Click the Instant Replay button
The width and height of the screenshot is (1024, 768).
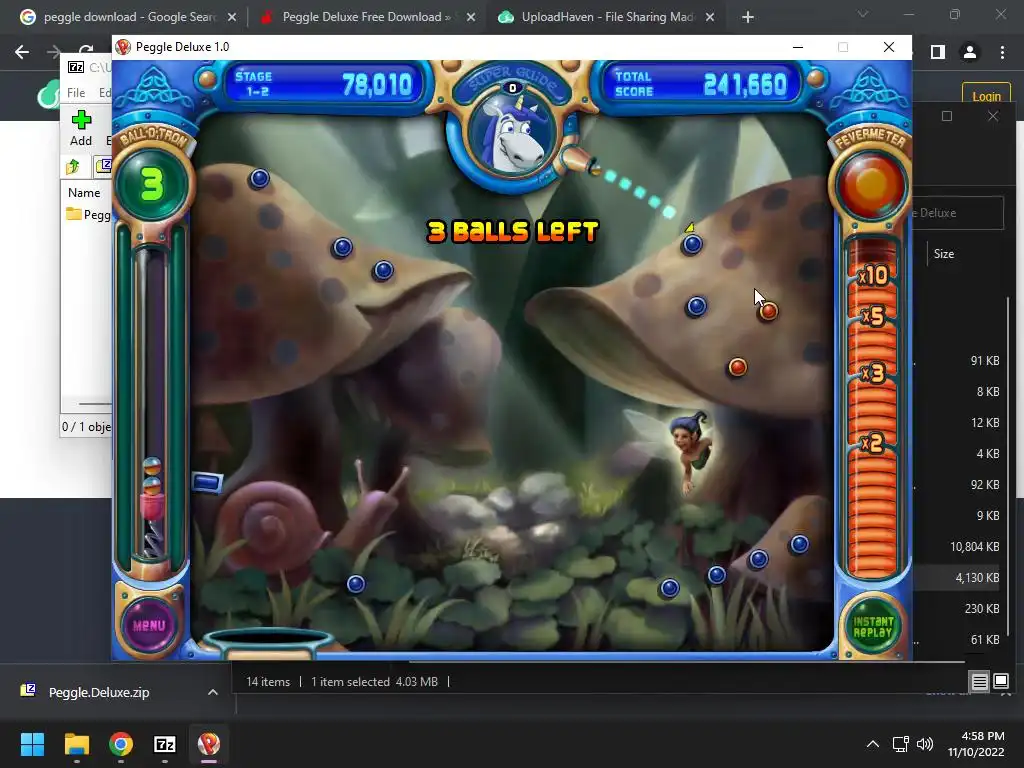point(872,626)
